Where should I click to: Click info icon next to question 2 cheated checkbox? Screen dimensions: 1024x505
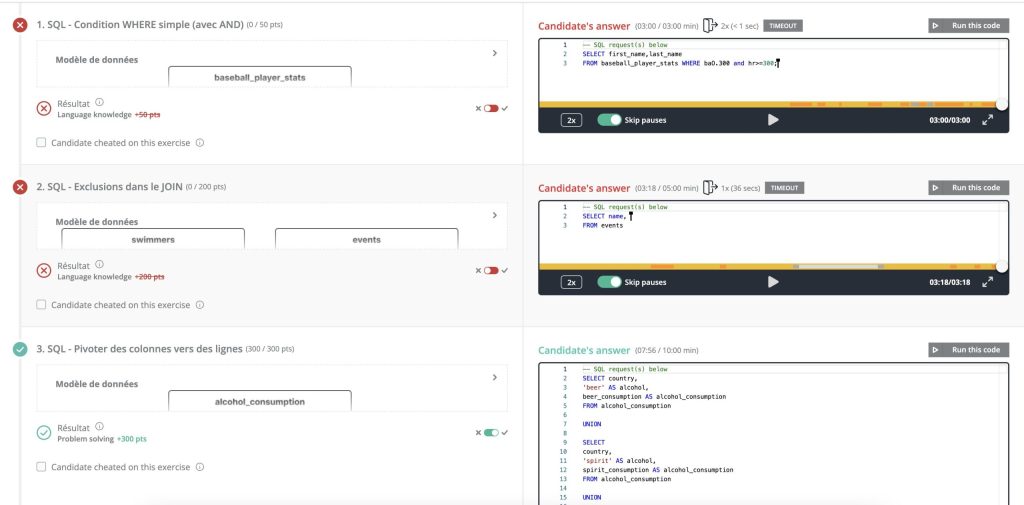tap(200, 305)
